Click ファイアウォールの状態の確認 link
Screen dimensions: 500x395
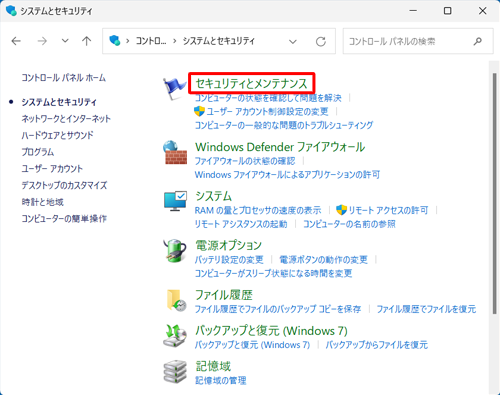[x=245, y=161]
